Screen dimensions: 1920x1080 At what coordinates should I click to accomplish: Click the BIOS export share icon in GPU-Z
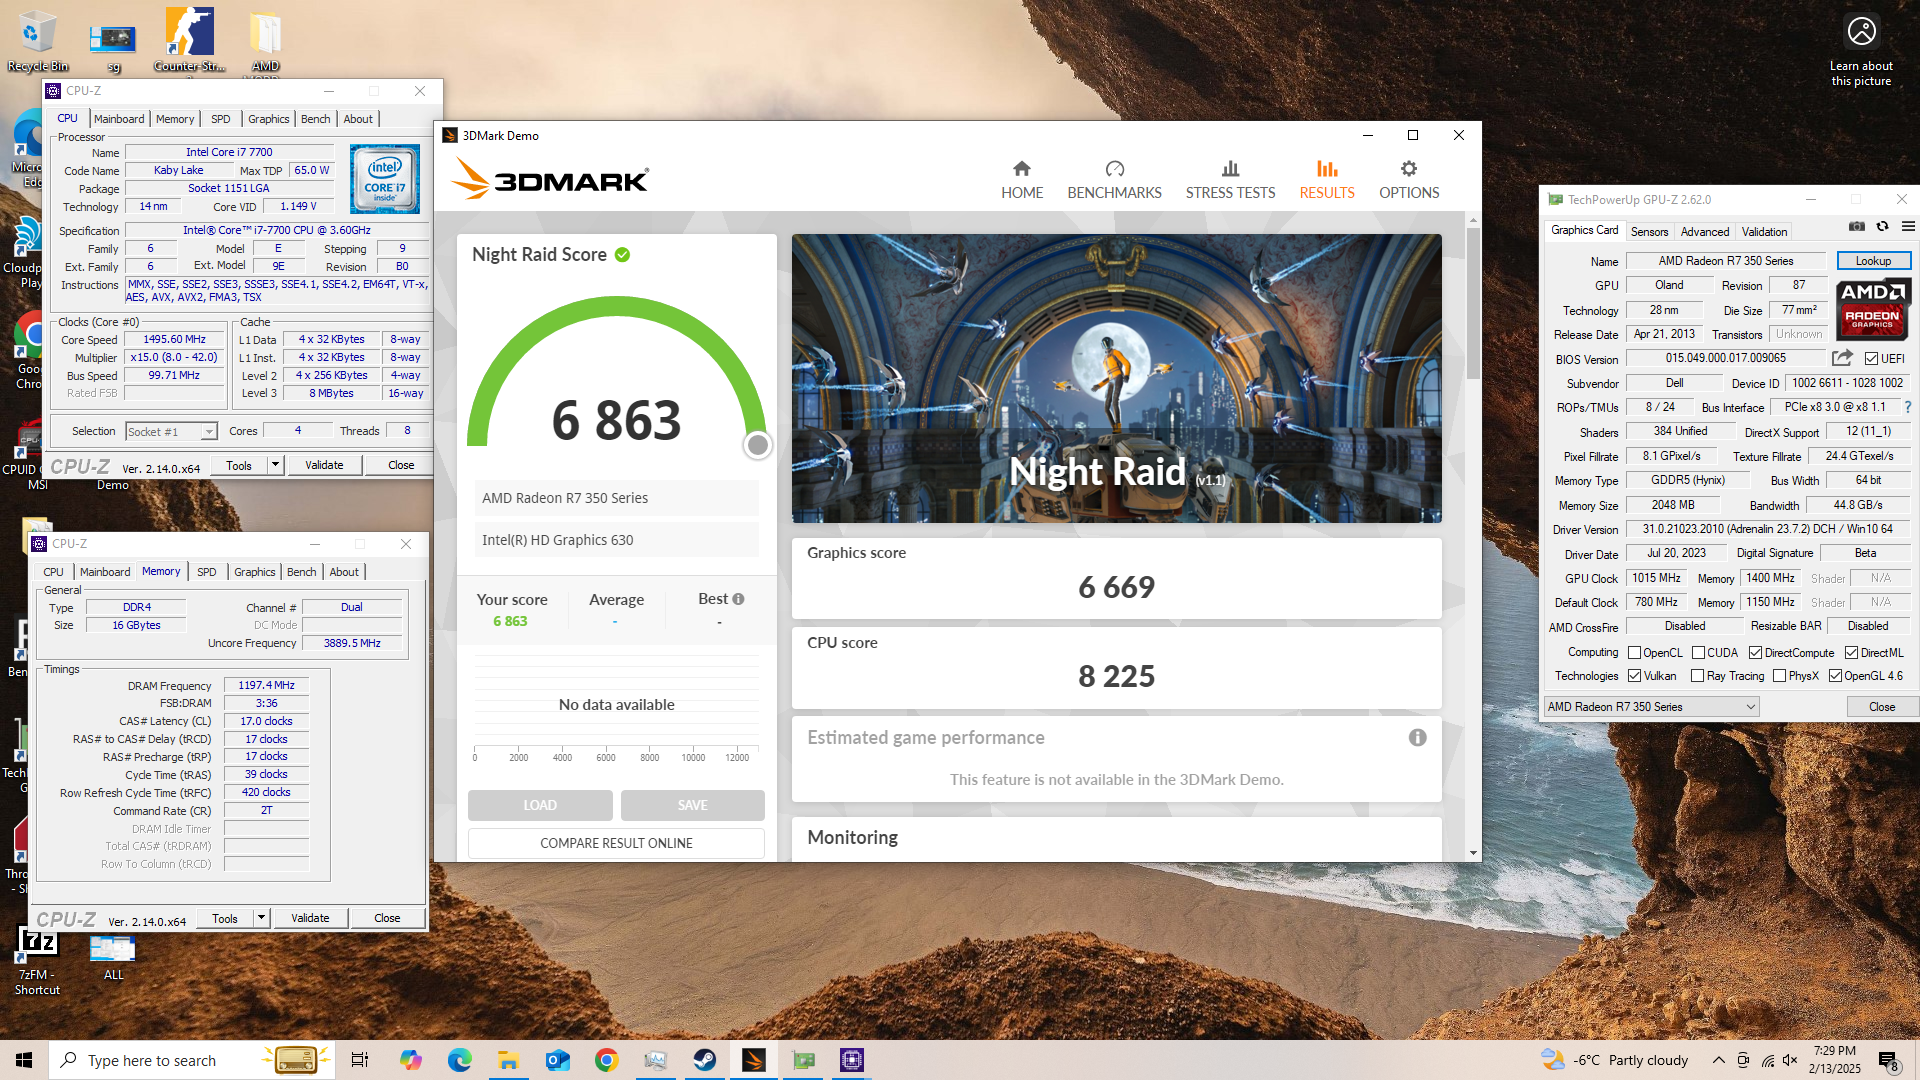pyautogui.click(x=1842, y=358)
